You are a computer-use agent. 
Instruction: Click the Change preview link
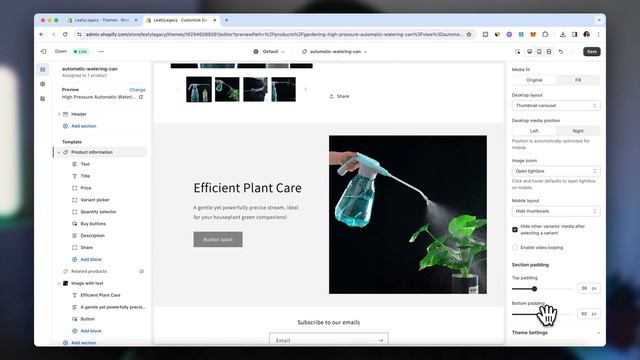138,89
